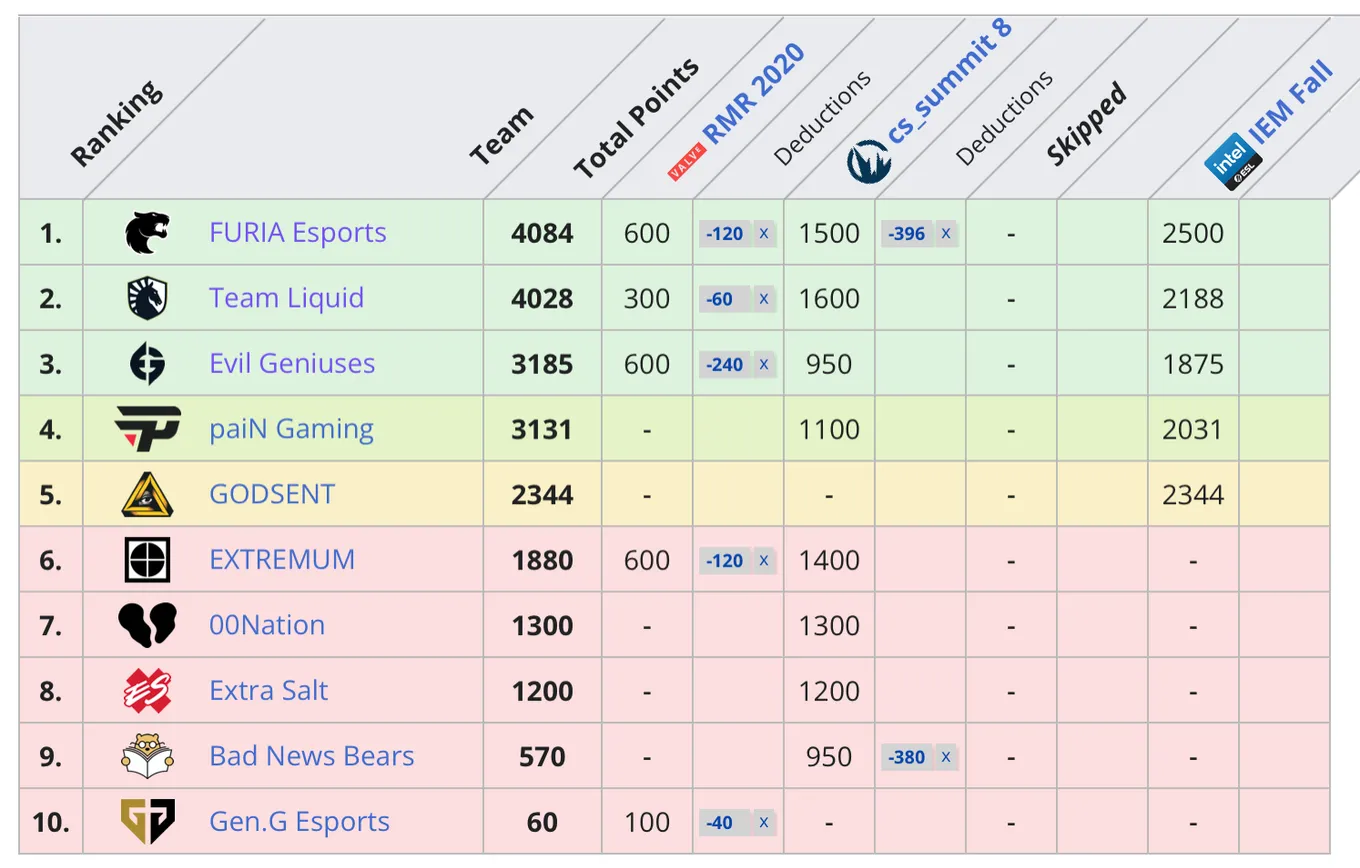This screenshot has width=1360, height=868.
Task: Click EXTREMUM's cs_summit score 1400
Action: pyautogui.click(x=829, y=560)
